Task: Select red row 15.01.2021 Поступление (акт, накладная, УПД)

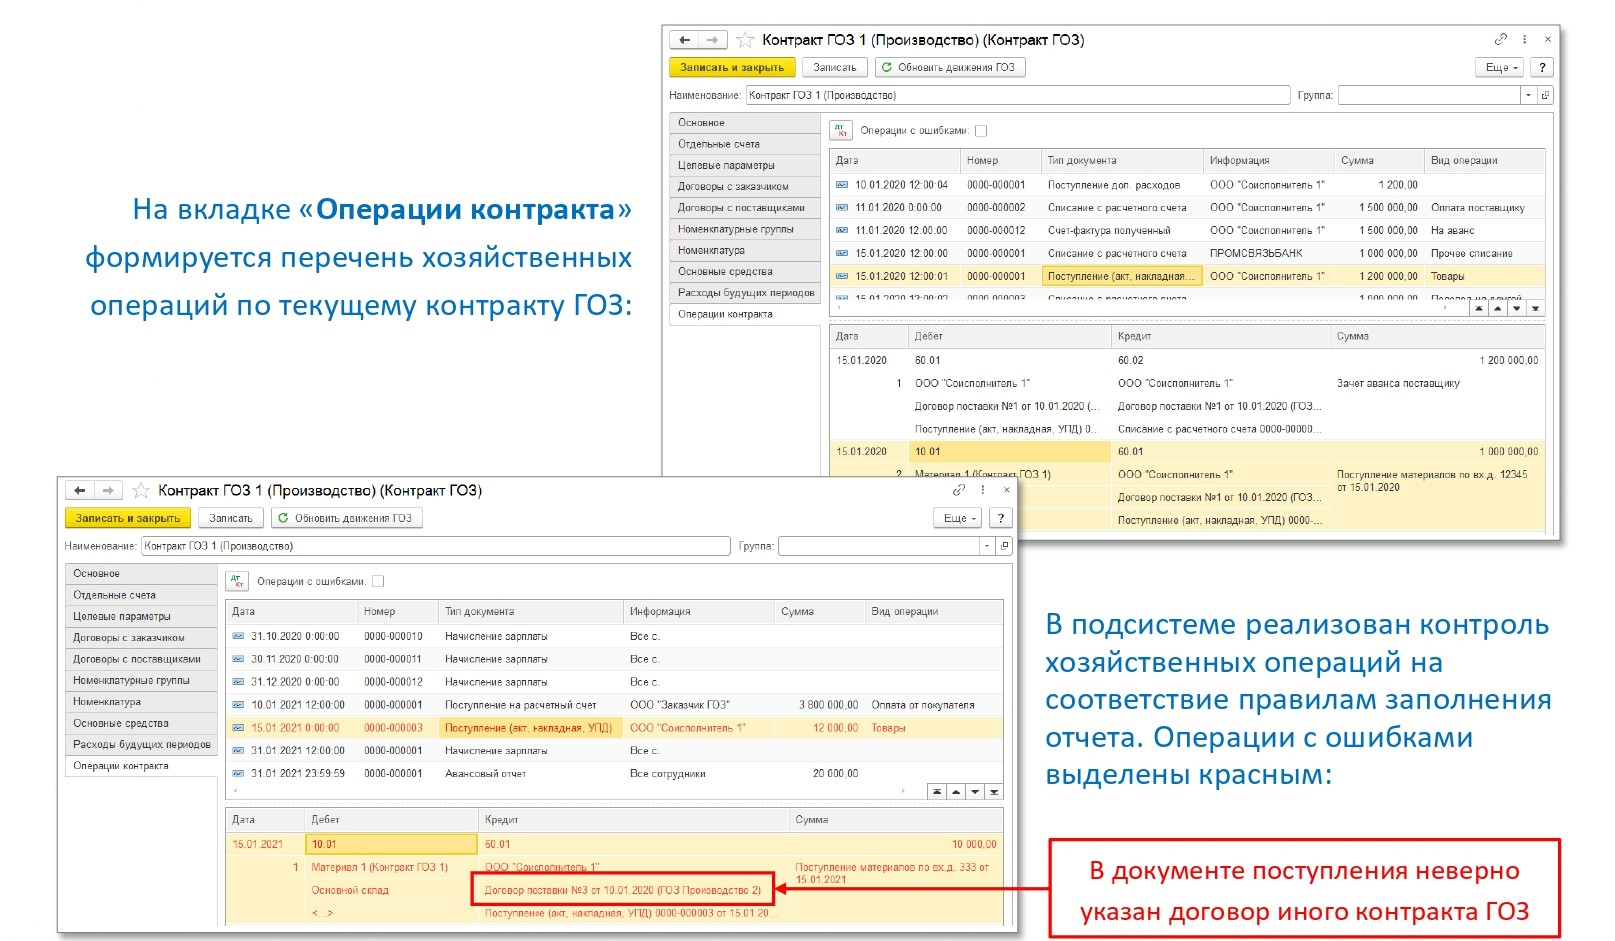Action: point(614,728)
